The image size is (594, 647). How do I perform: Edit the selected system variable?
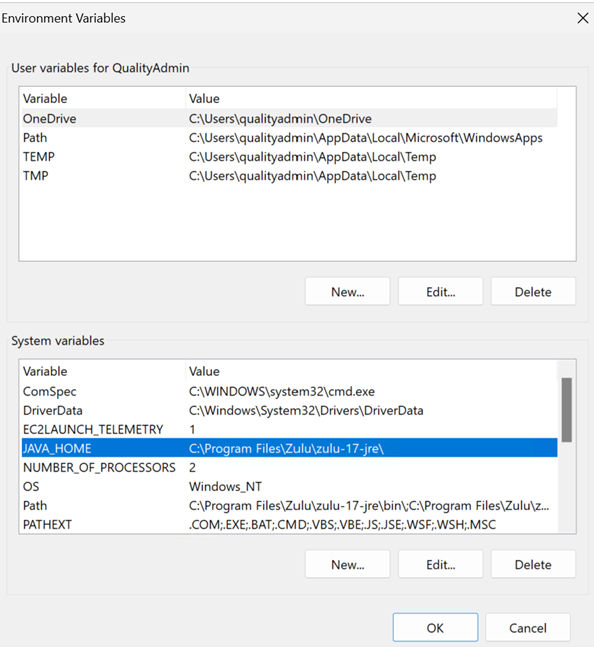[440, 564]
